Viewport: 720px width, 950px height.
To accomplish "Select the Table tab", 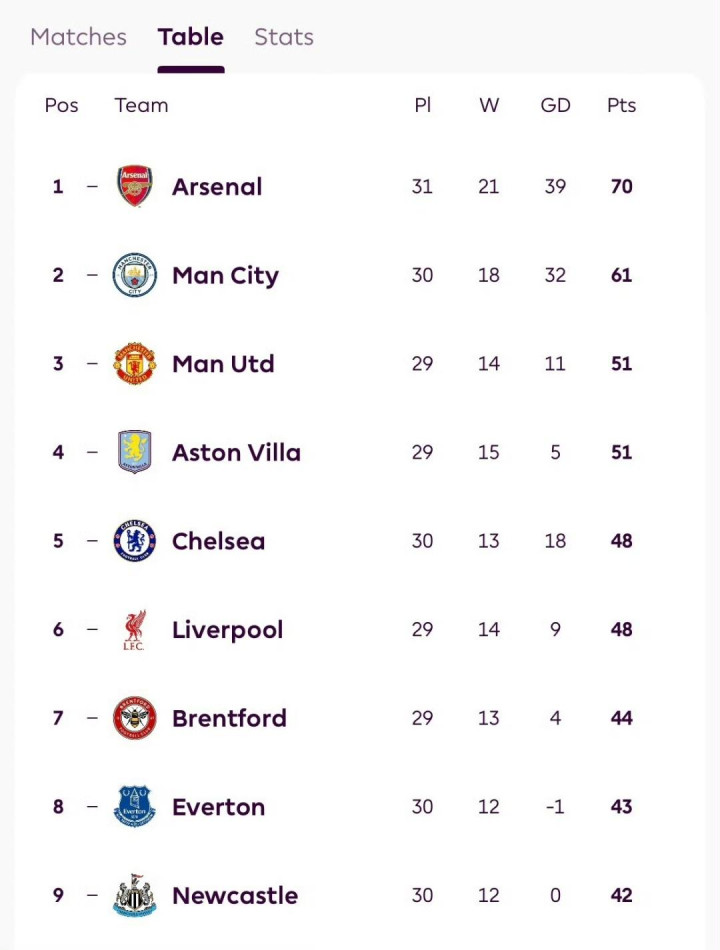I will 190,37.
